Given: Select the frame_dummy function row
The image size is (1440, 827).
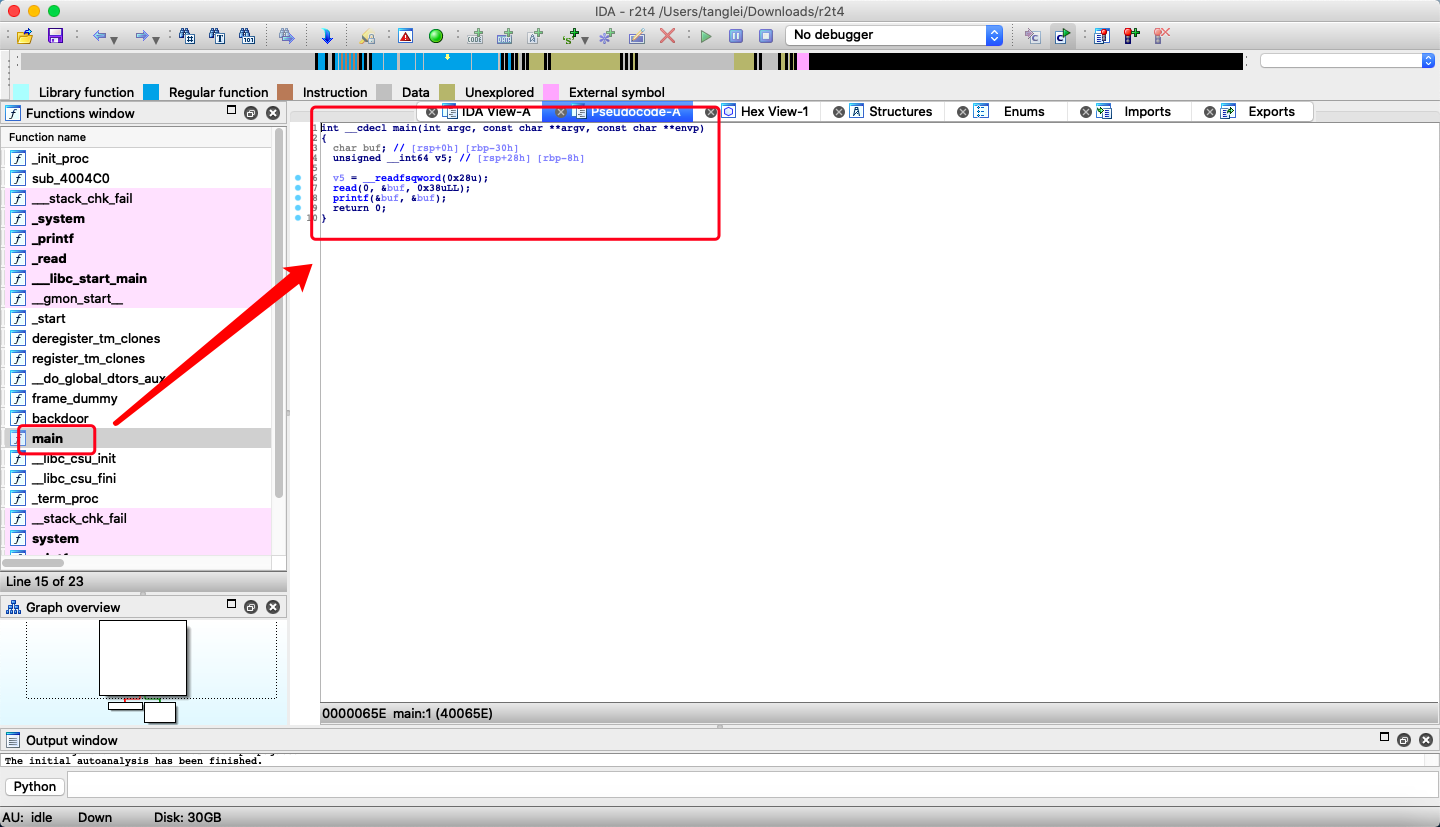Looking at the screenshot, I should coord(138,398).
